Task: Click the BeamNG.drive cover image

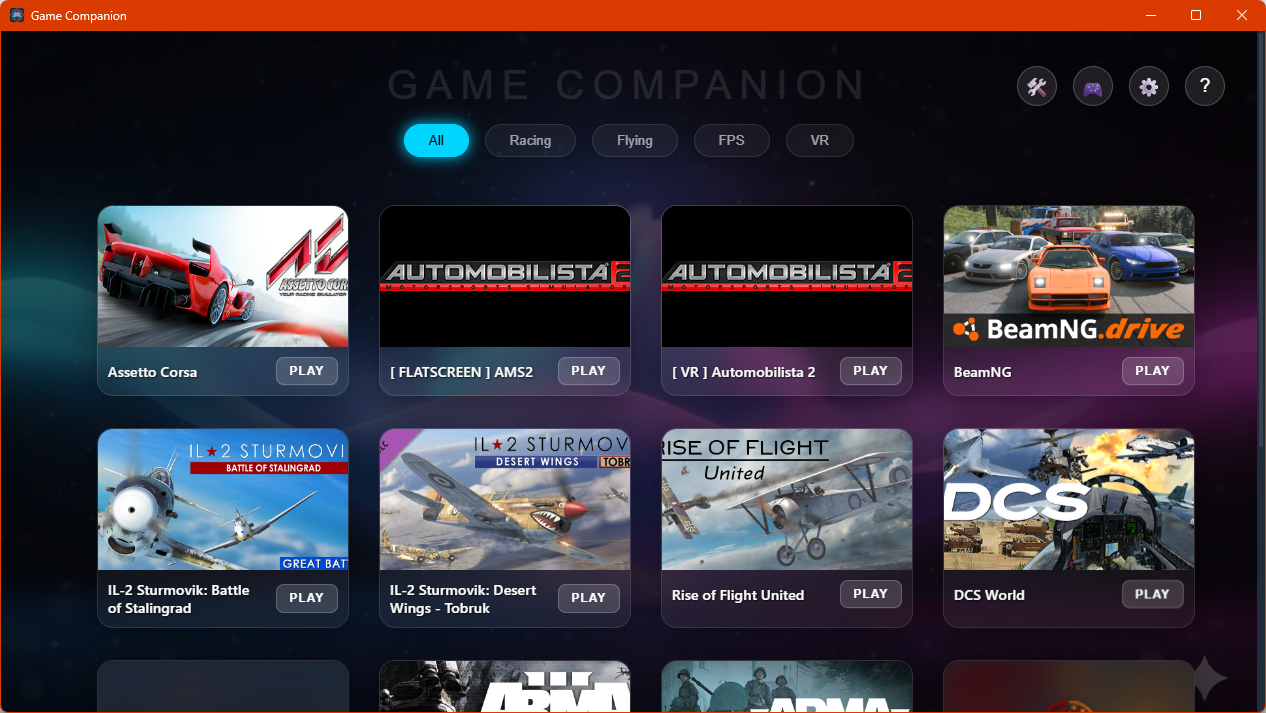Action: coord(1068,276)
